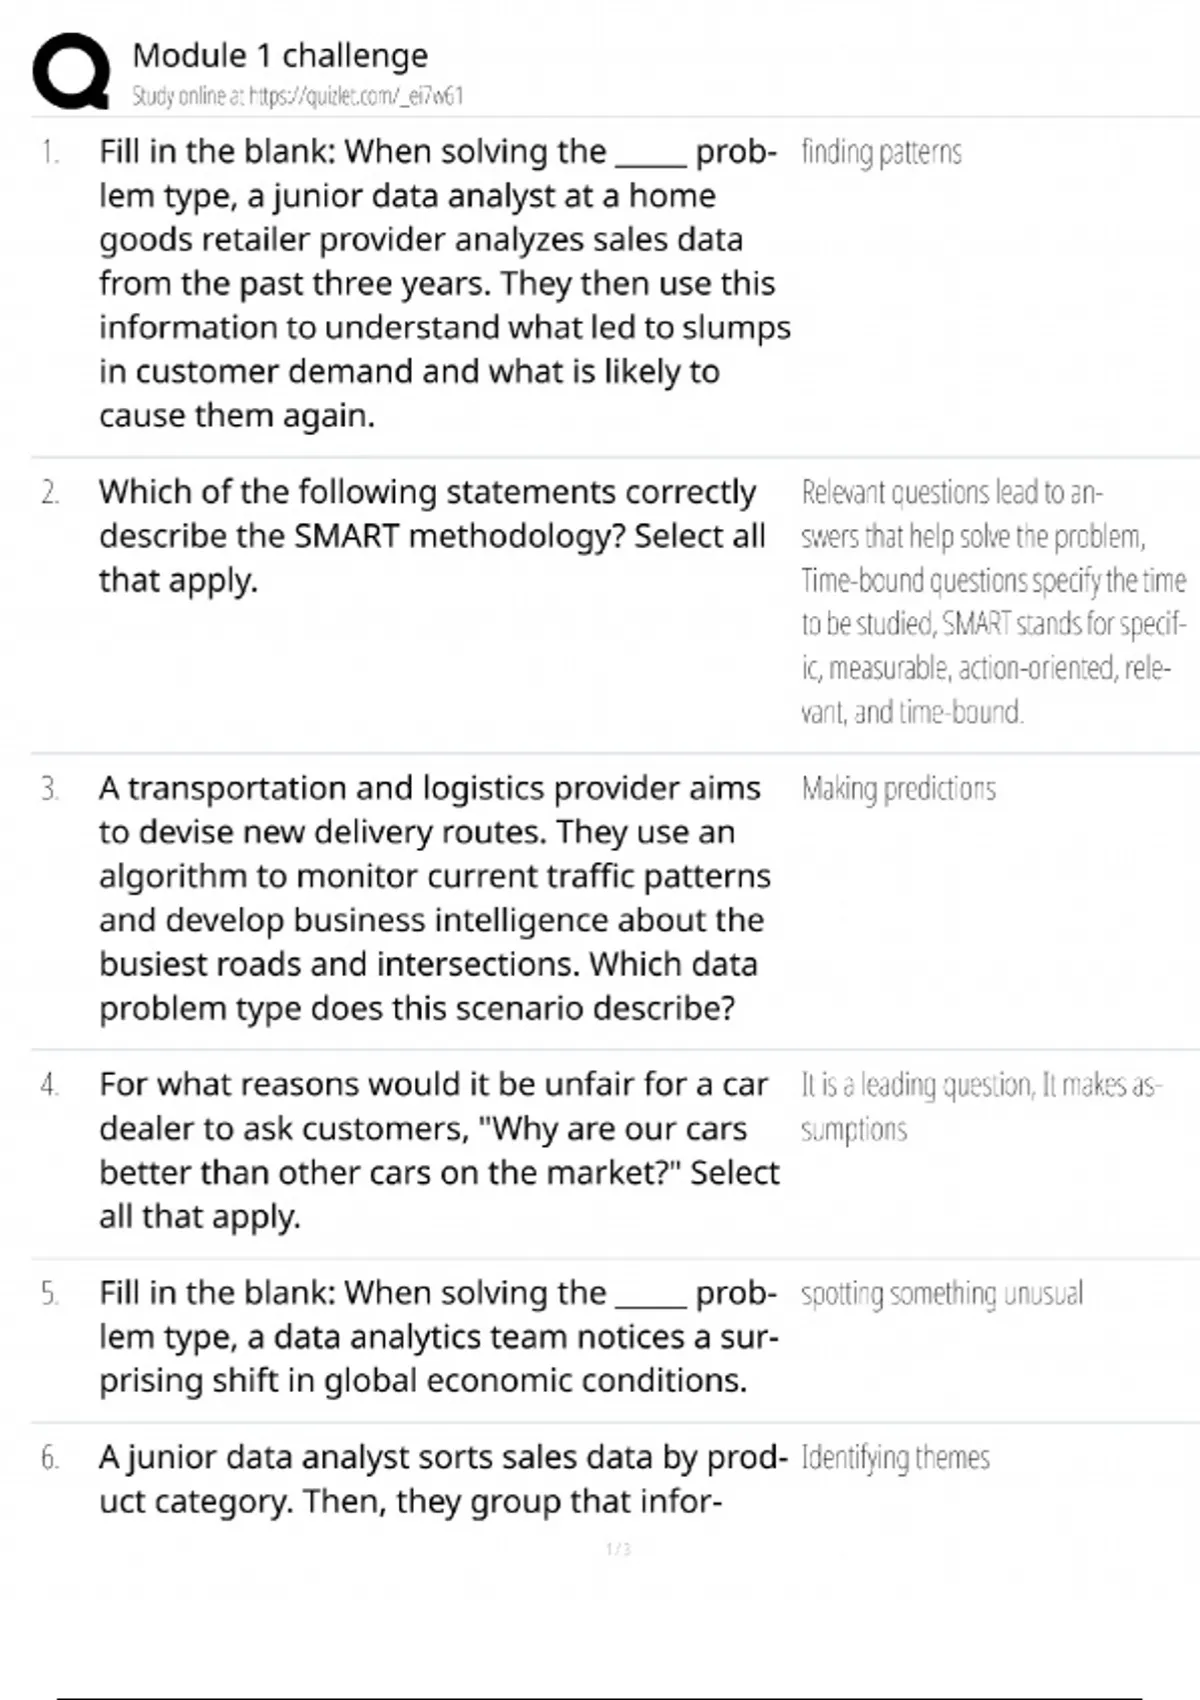Click the SMART methodology question text
The image size is (1200, 1700).
pyautogui.click(x=430, y=535)
